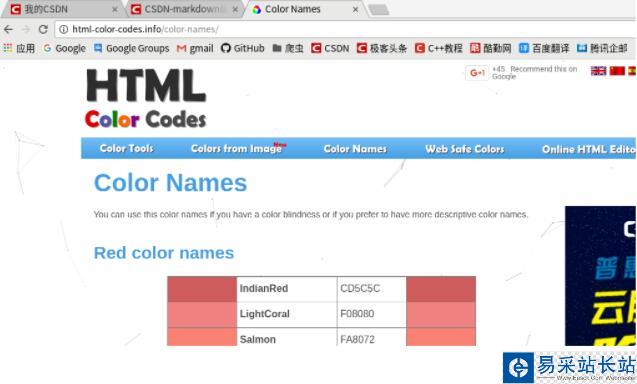Click the right LightCoral F08080 swatch
This screenshot has height=384, width=637.
click(x=441, y=315)
